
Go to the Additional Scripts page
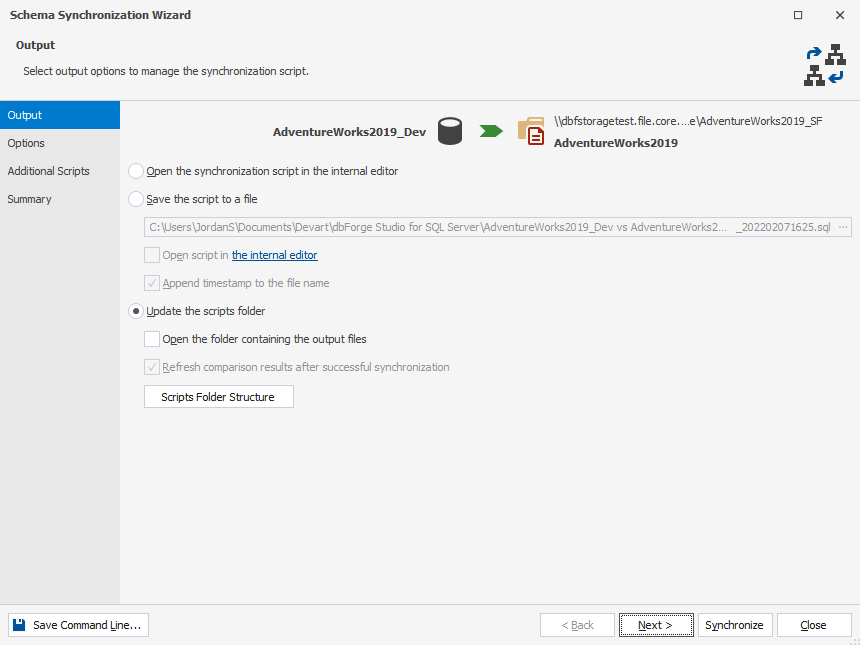tap(60, 171)
